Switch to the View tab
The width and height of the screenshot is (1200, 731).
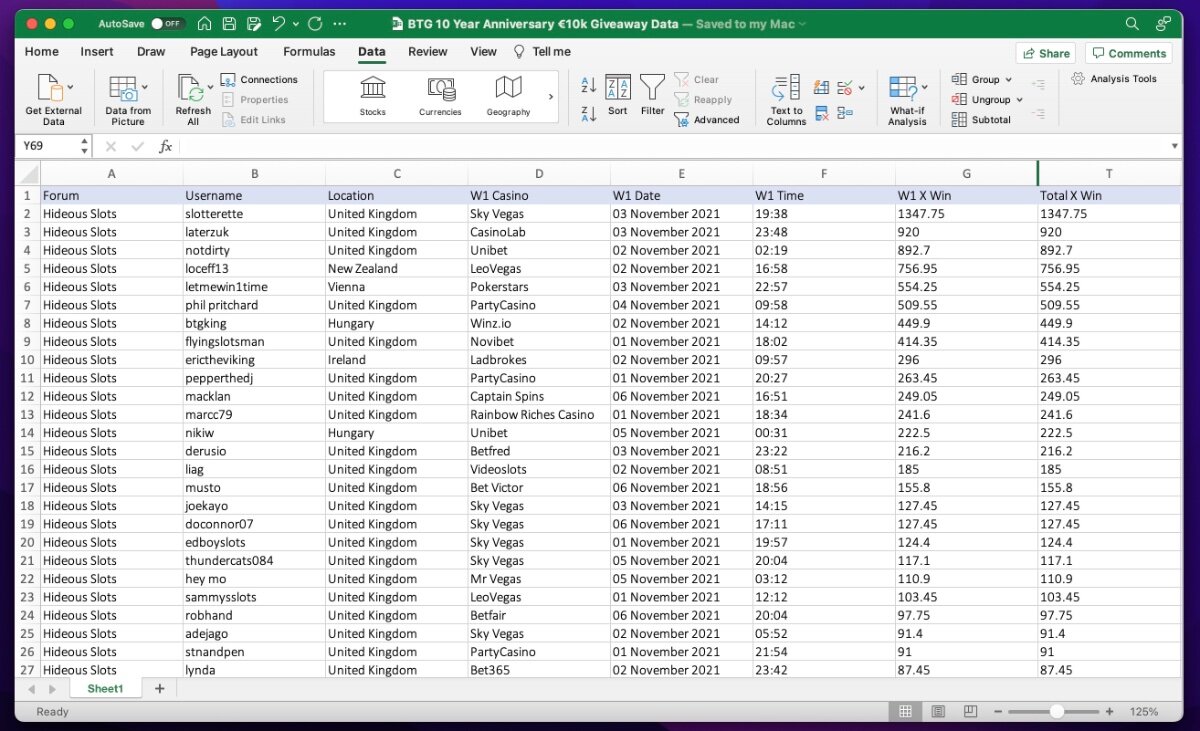pyautogui.click(x=483, y=52)
